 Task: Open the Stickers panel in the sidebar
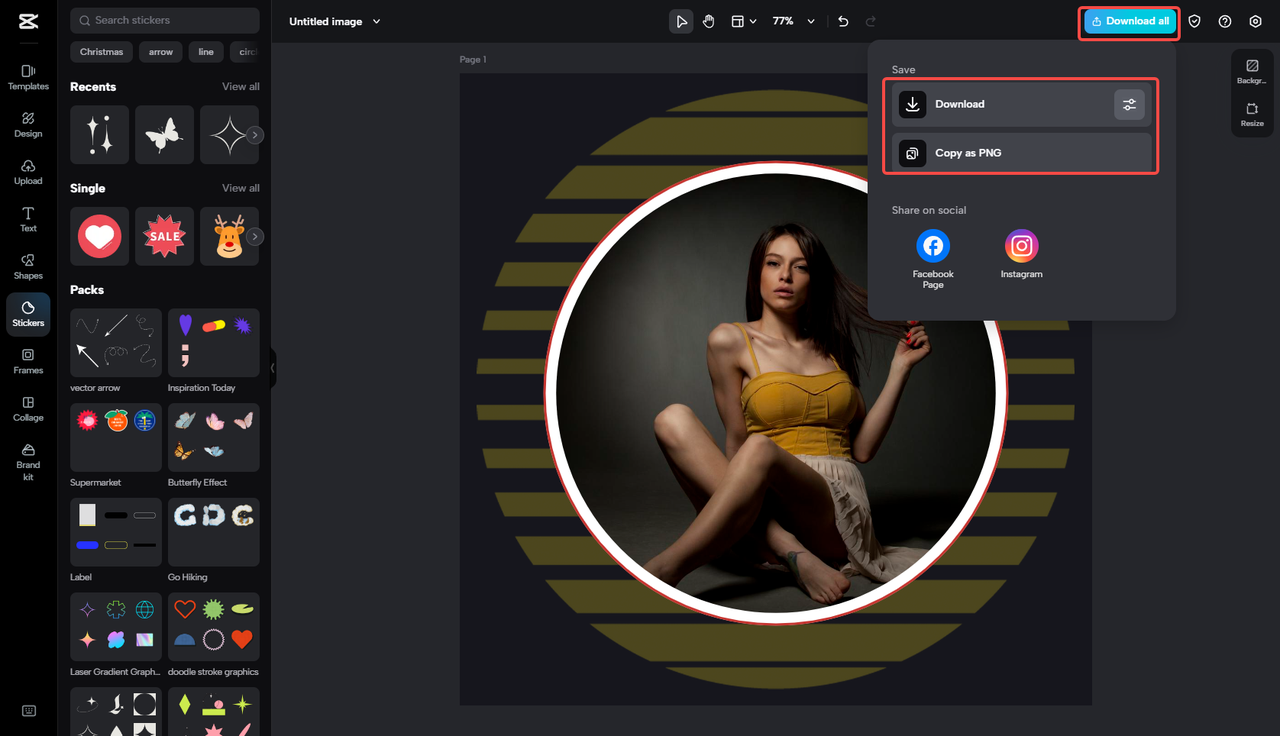[27, 313]
